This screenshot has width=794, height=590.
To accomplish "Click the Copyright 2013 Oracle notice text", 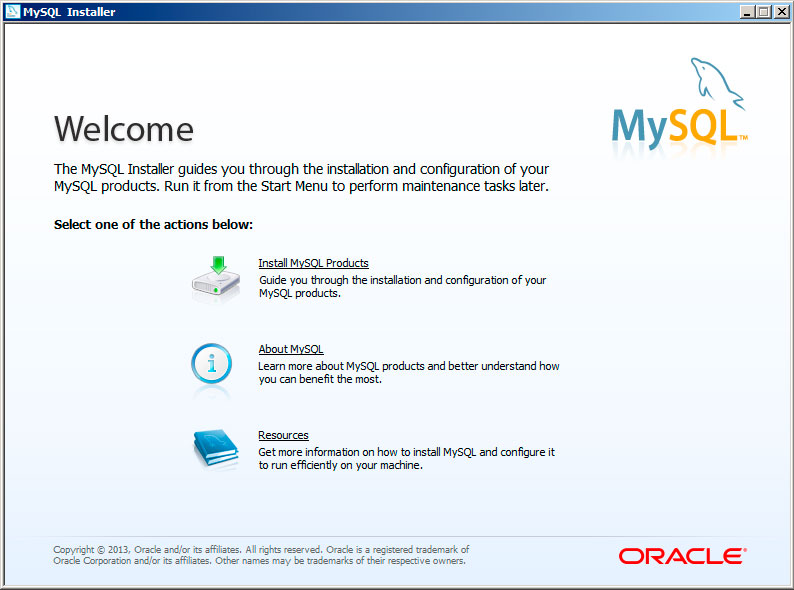I will pyautogui.click(x=261, y=555).
